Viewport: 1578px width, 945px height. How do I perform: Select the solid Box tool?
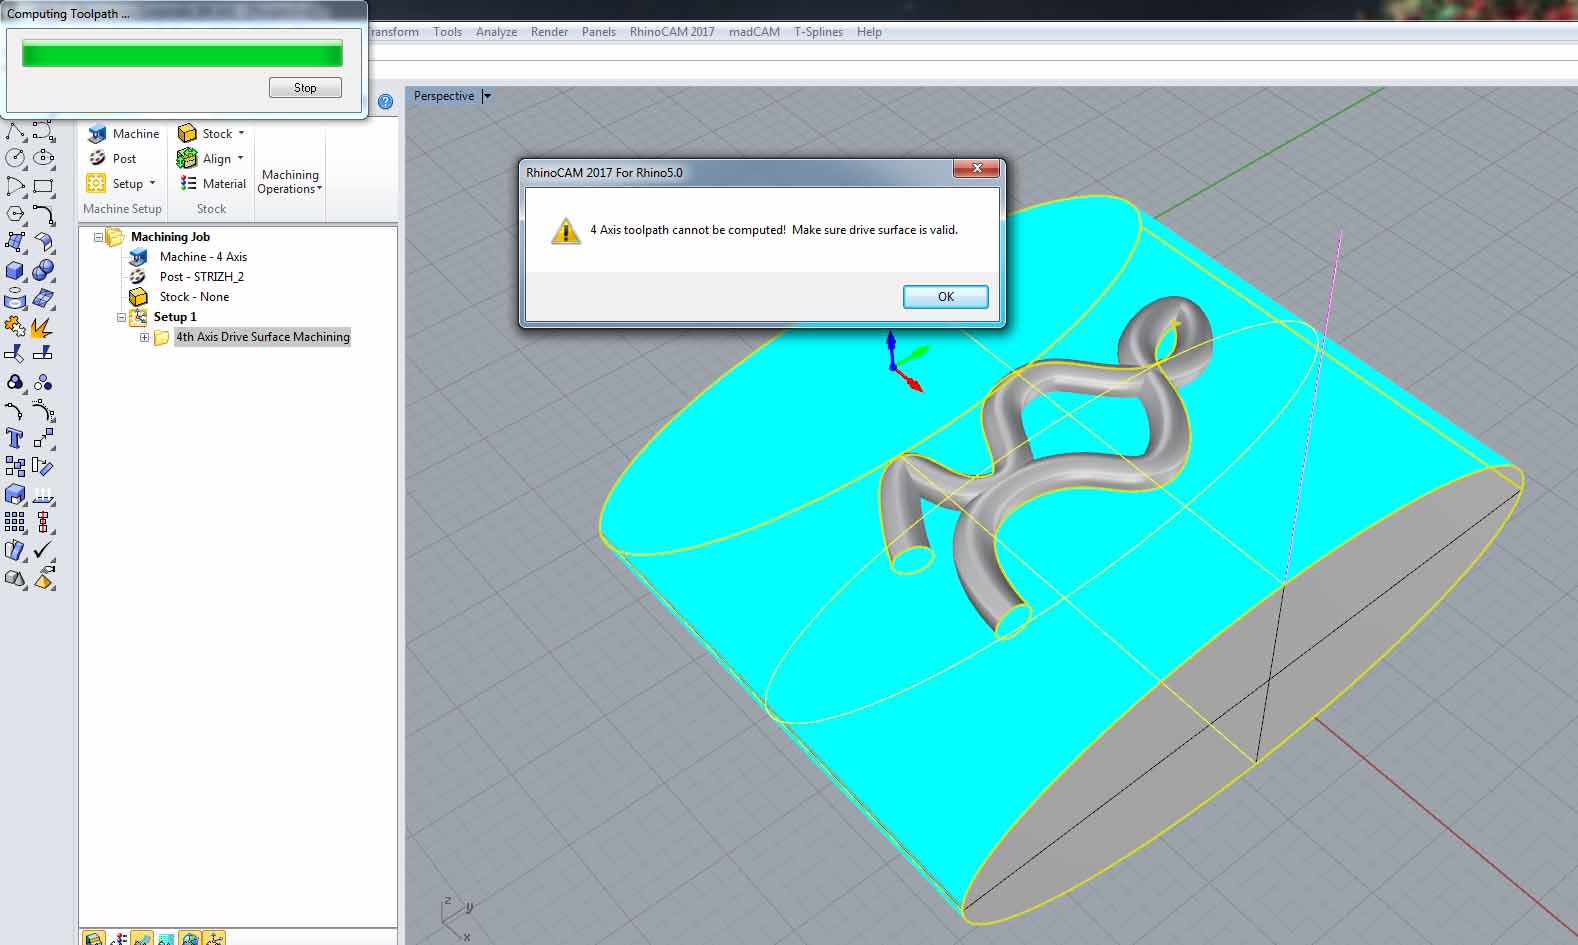coord(15,270)
